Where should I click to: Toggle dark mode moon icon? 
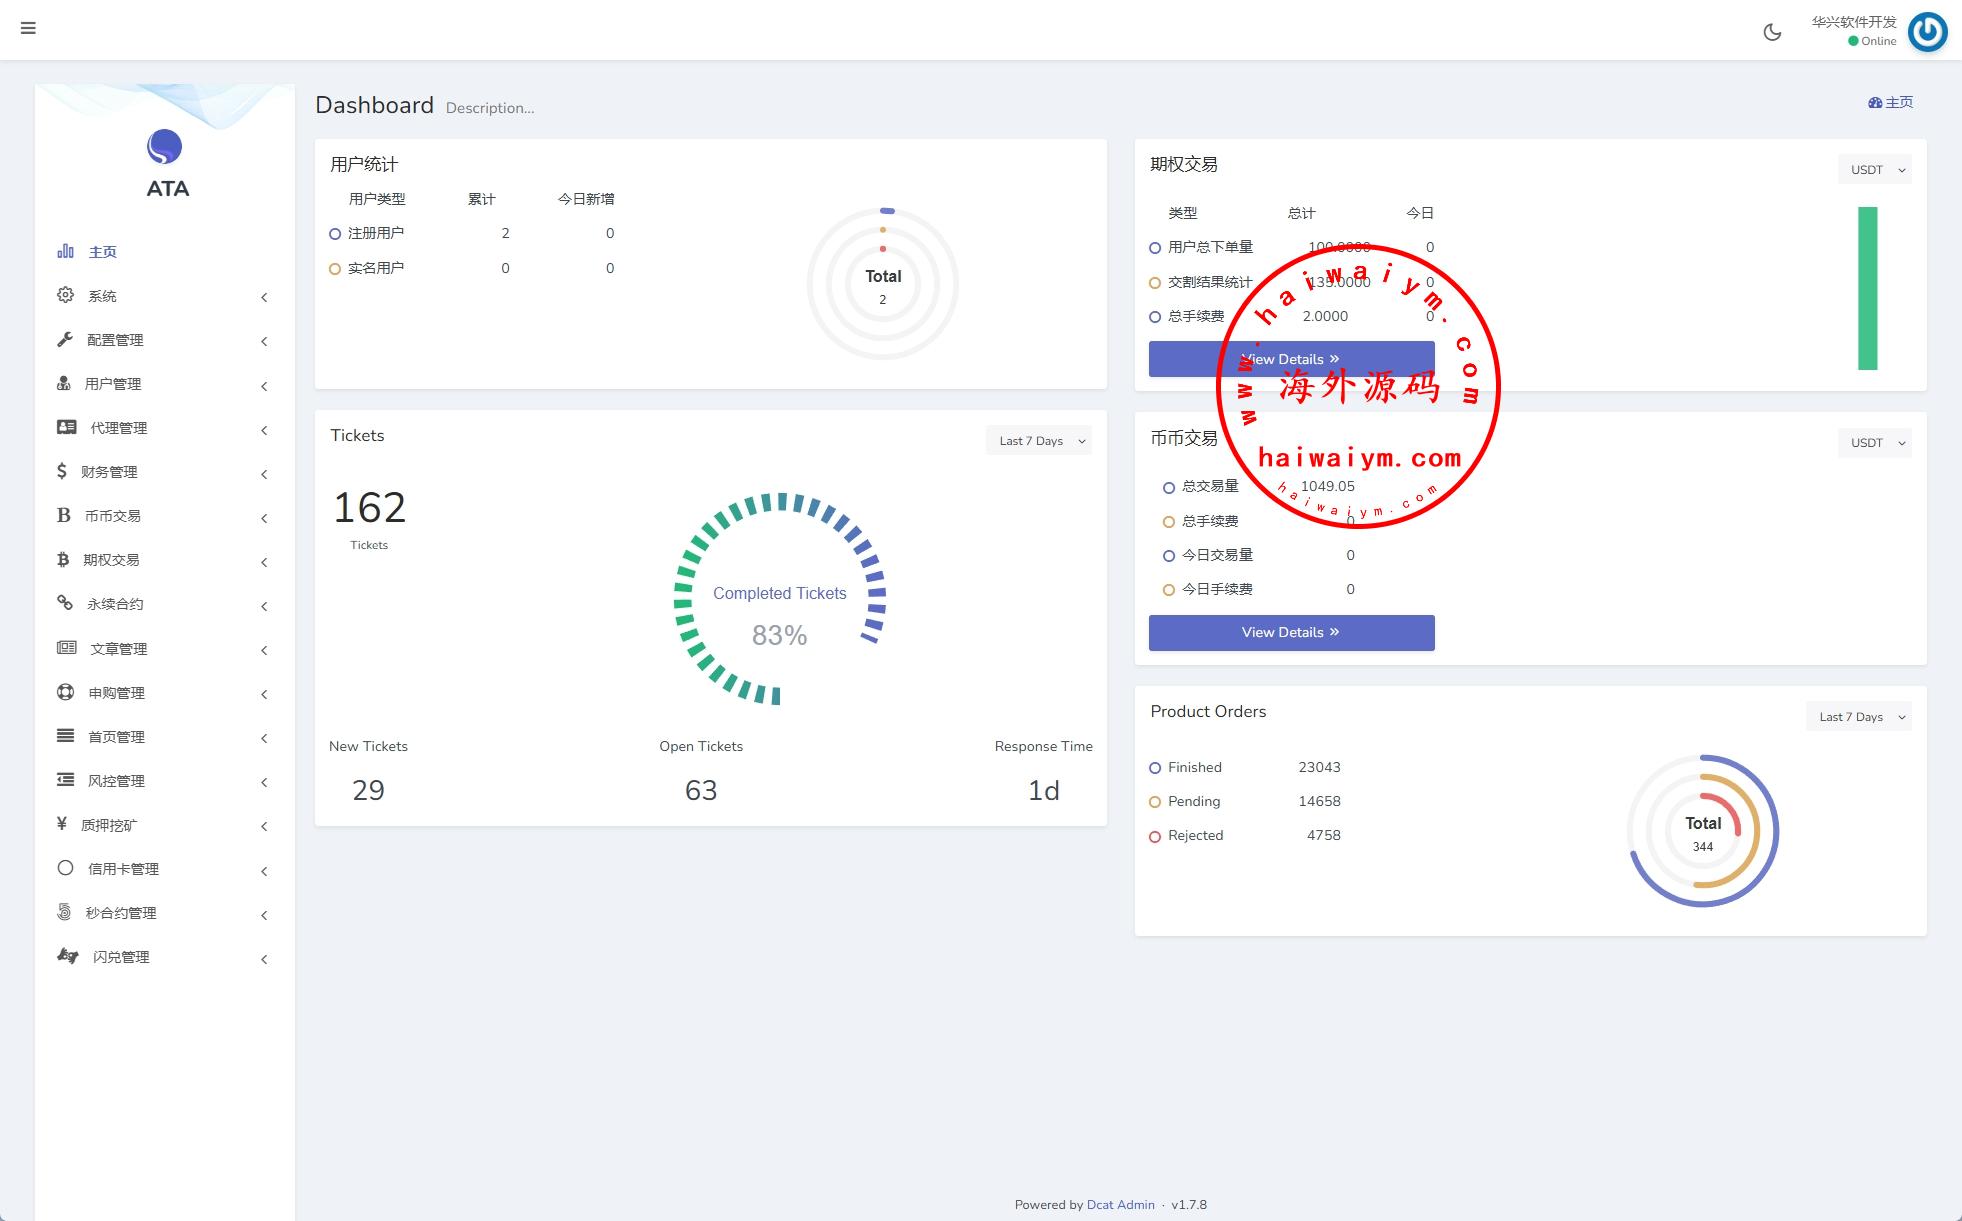click(1772, 32)
